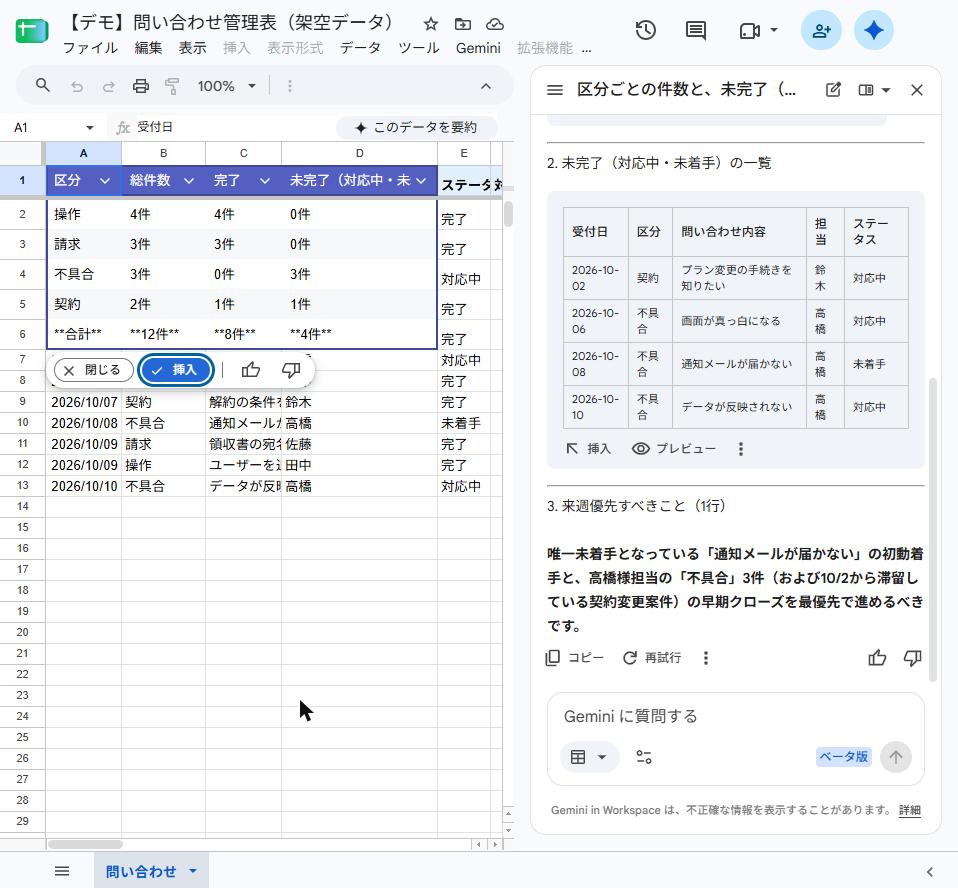Open the share add-person button
Screen dimensions: 958x888
tap(821, 30)
